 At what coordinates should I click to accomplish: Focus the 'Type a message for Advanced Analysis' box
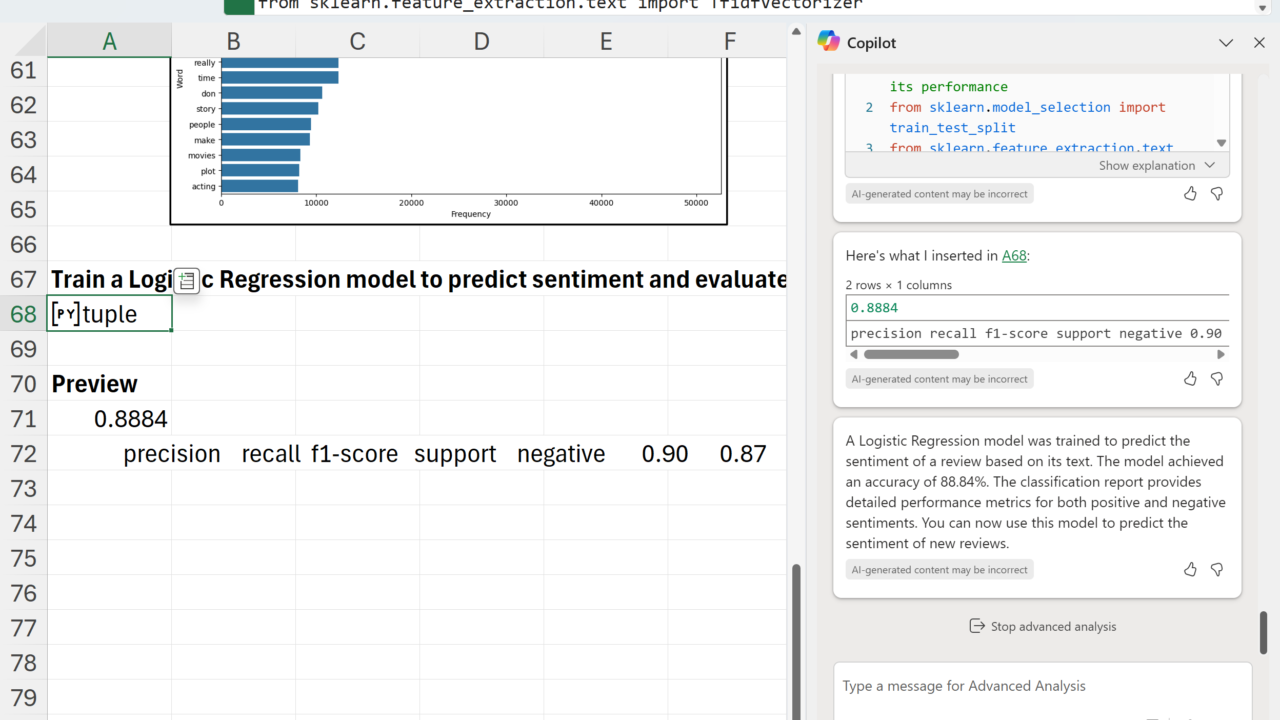[1040, 686]
